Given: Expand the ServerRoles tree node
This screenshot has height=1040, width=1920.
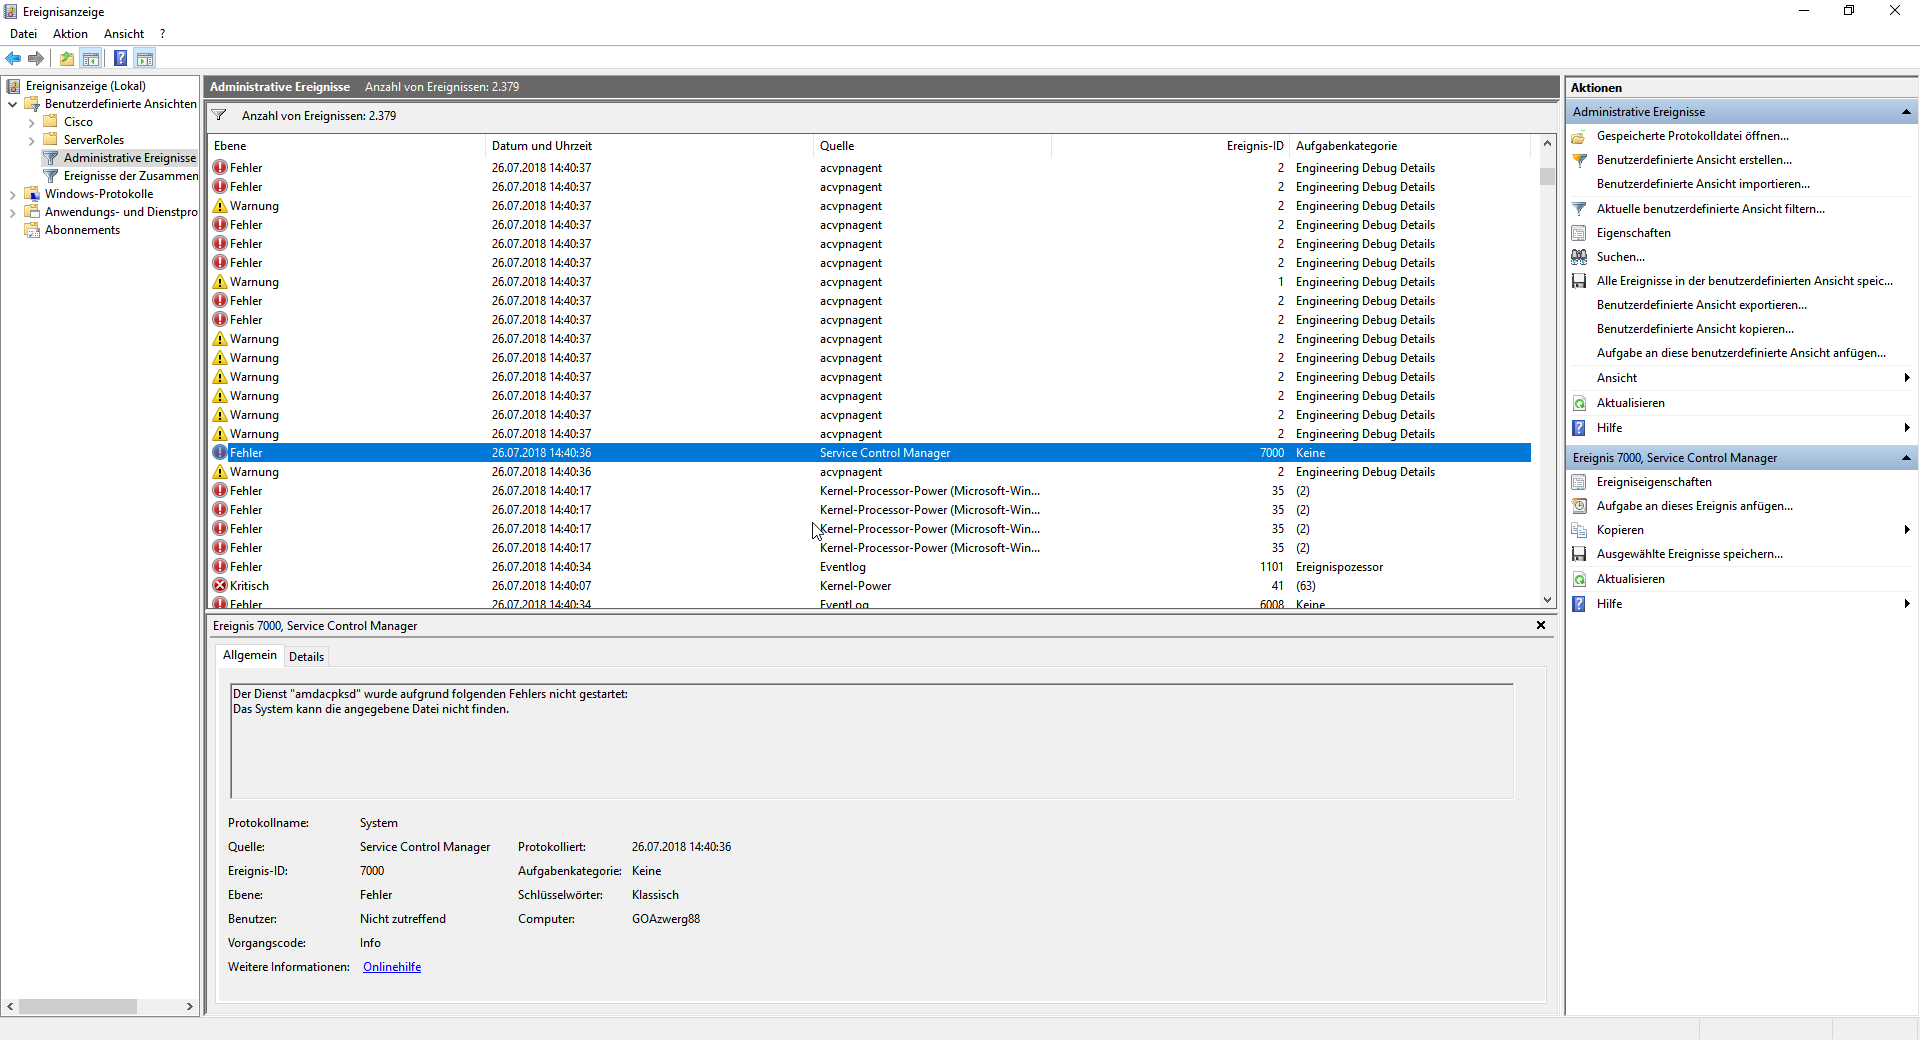Looking at the screenshot, I should 31,140.
